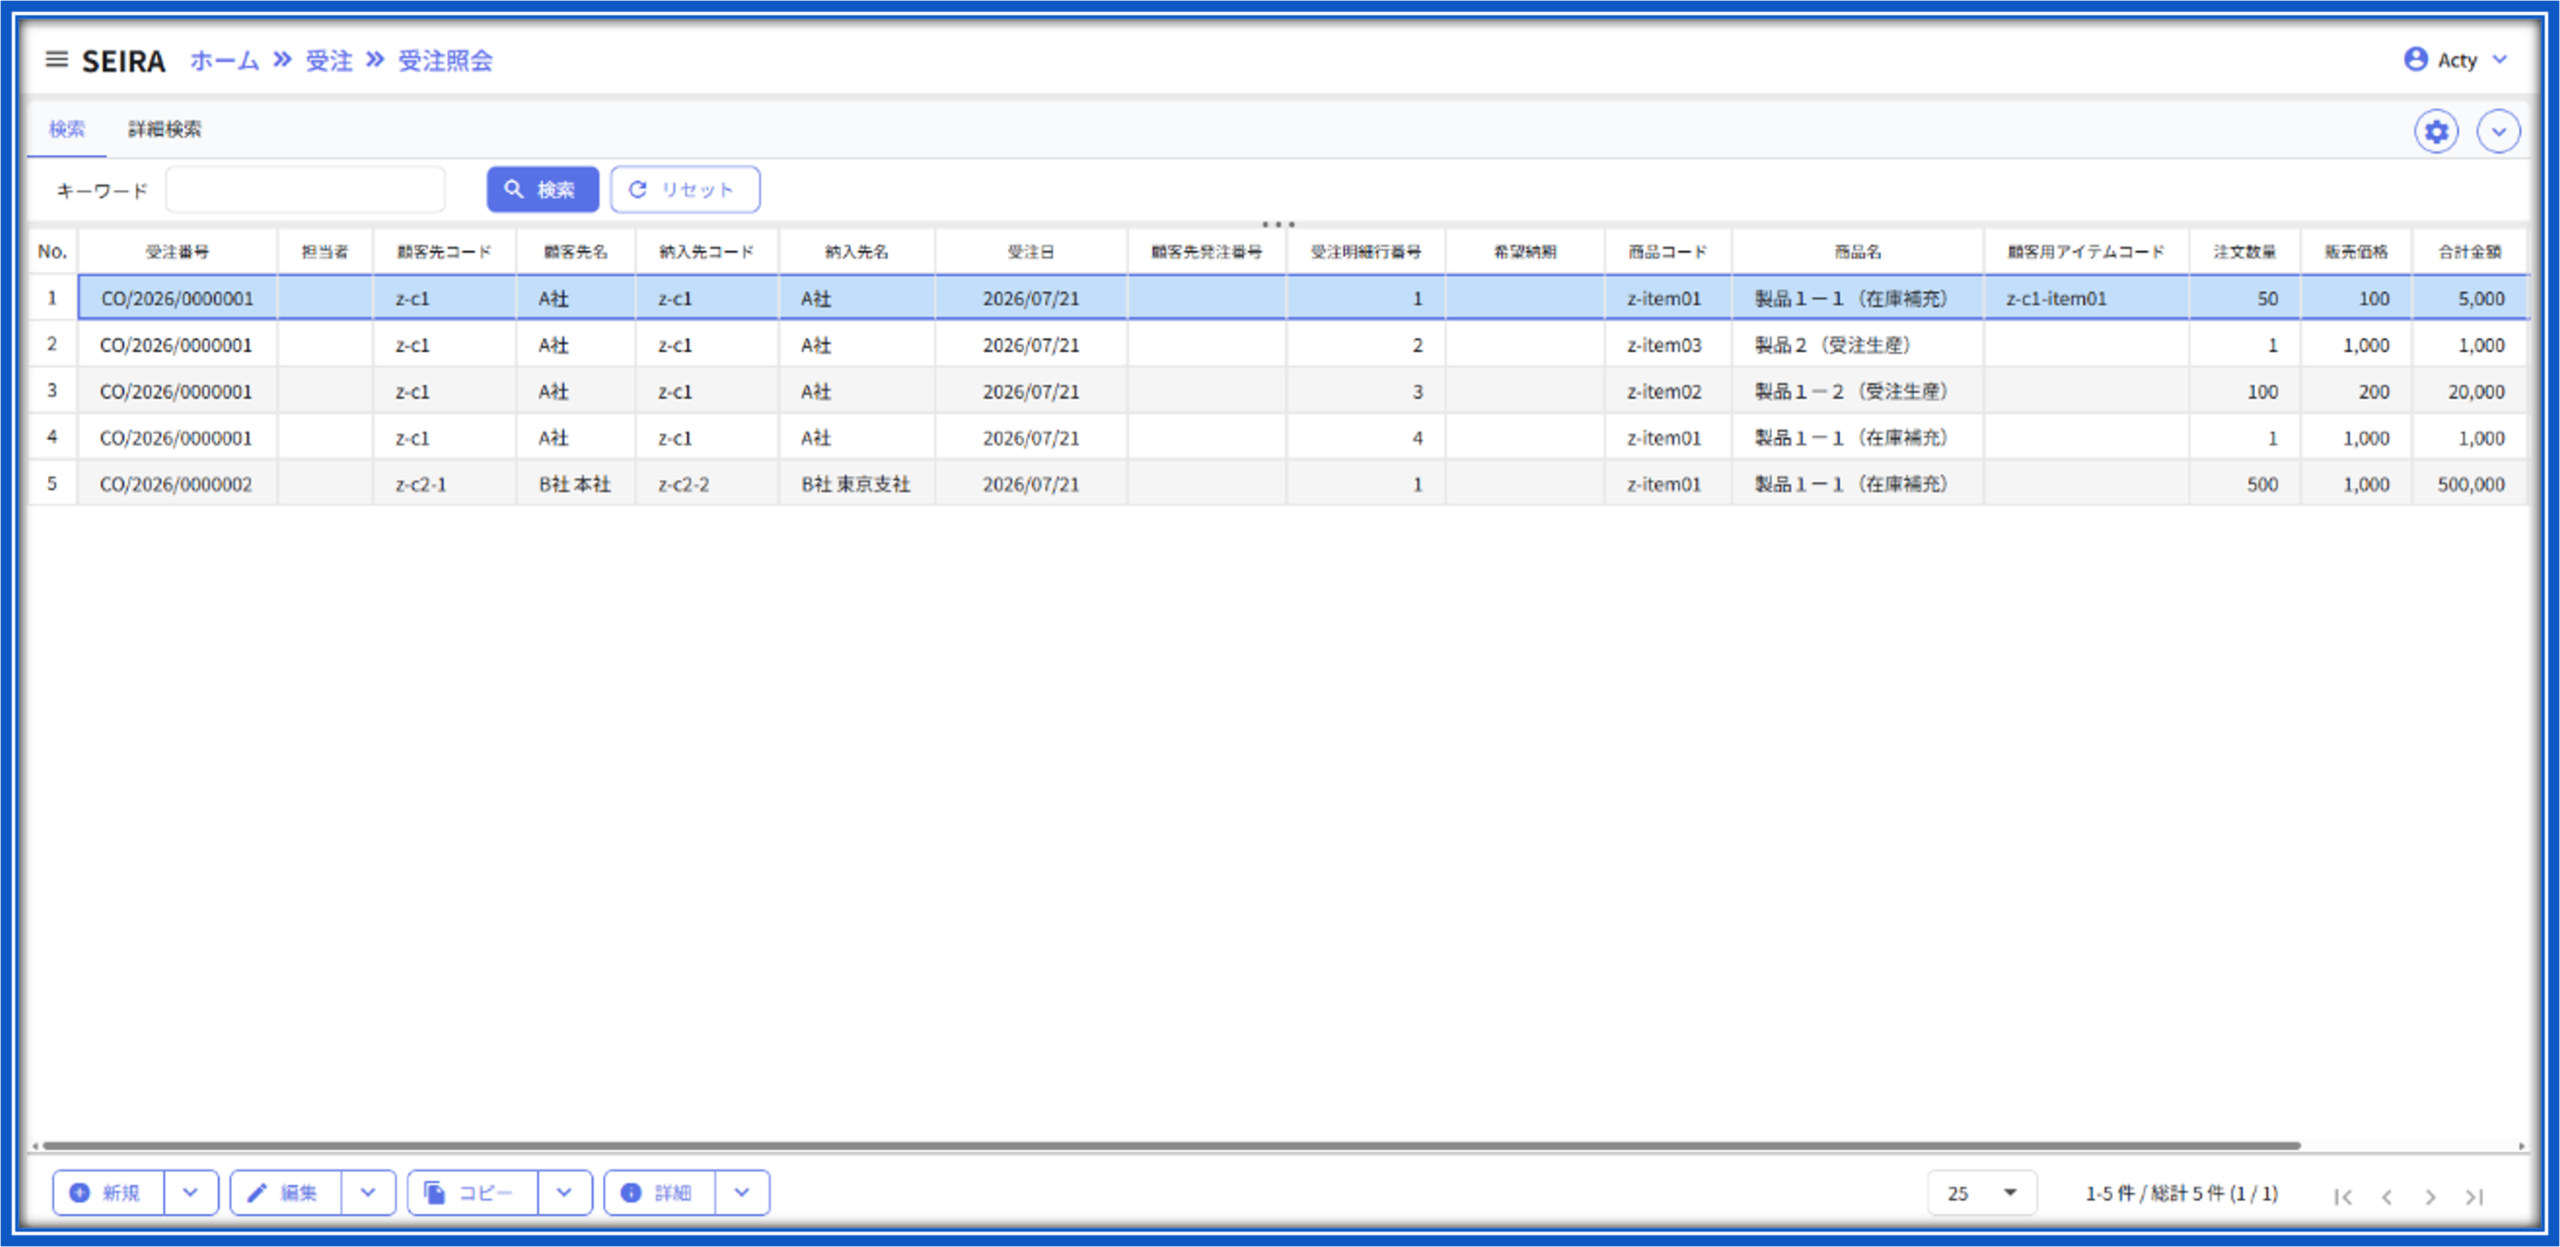Viewport: 2560px width, 1247px height.
Task: Open the rows-per-page 25 dropdown
Action: (x=1982, y=1193)
